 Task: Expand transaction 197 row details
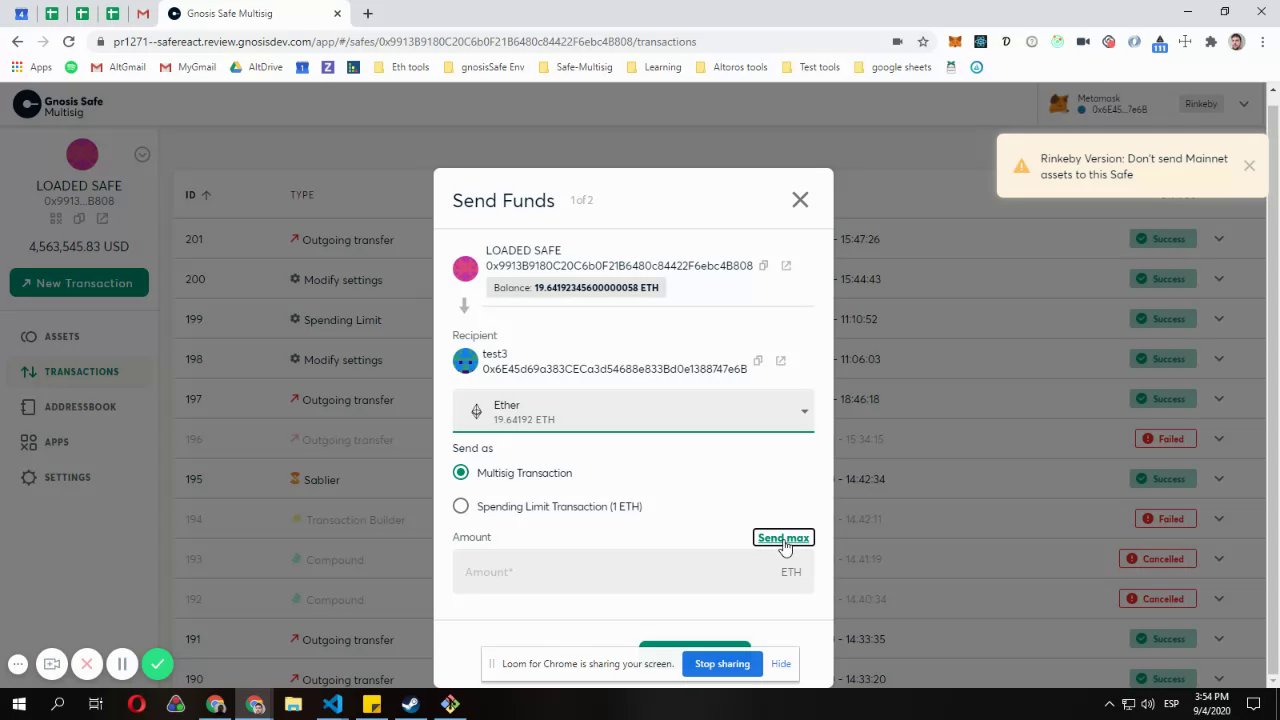[1219, 399]
